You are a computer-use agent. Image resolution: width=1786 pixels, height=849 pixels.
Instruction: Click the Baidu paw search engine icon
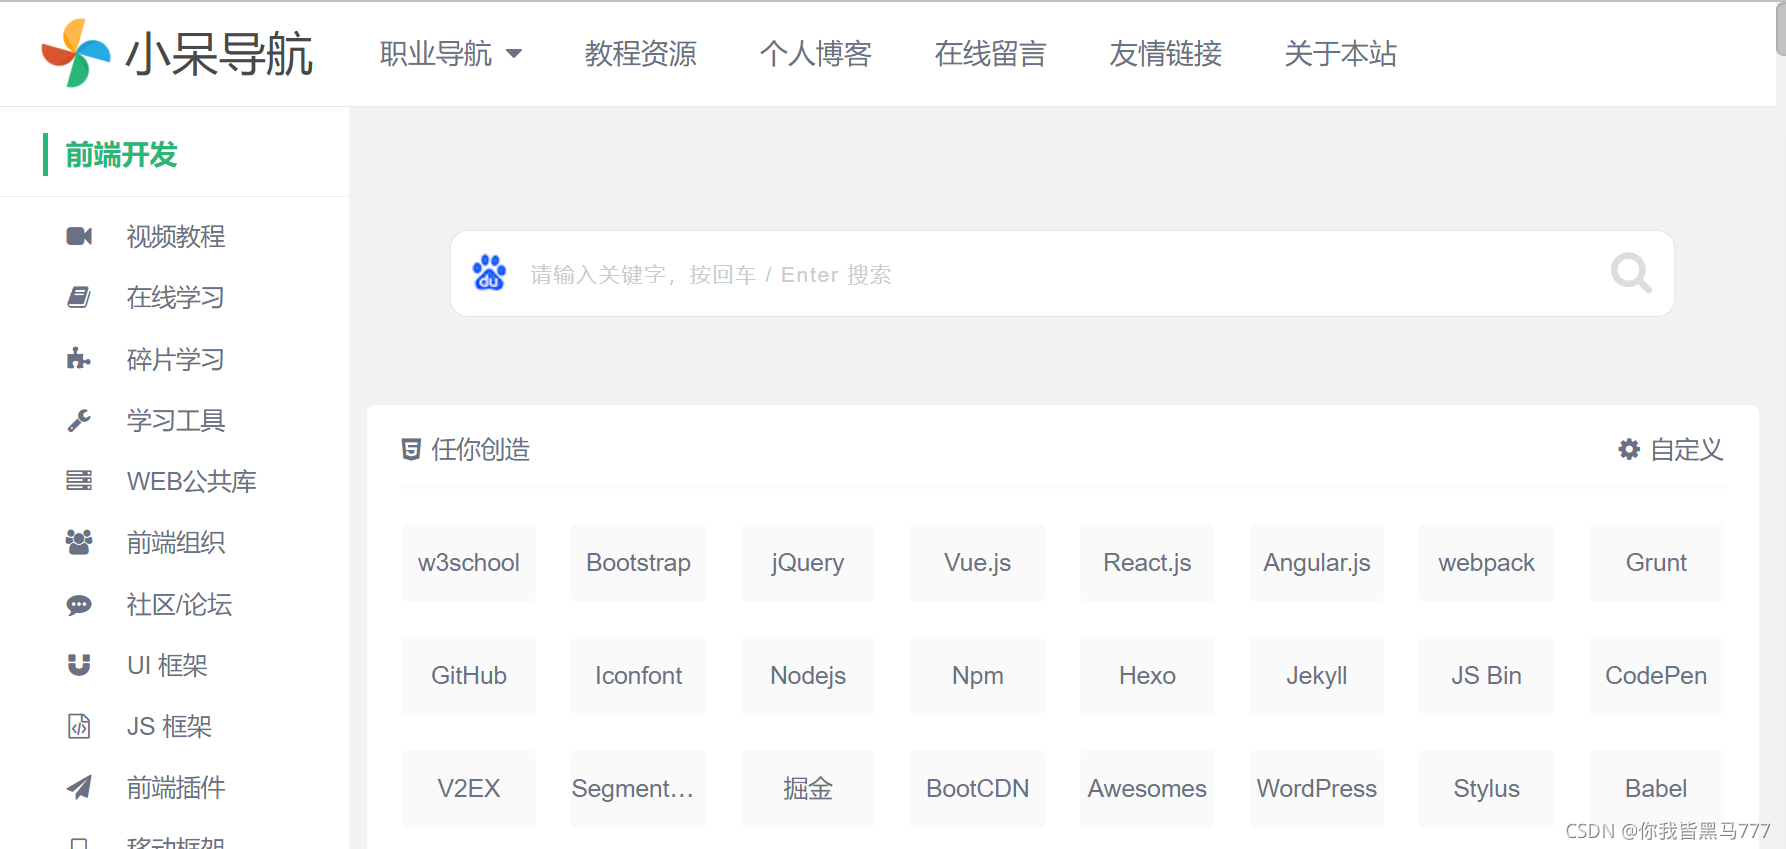489,273
